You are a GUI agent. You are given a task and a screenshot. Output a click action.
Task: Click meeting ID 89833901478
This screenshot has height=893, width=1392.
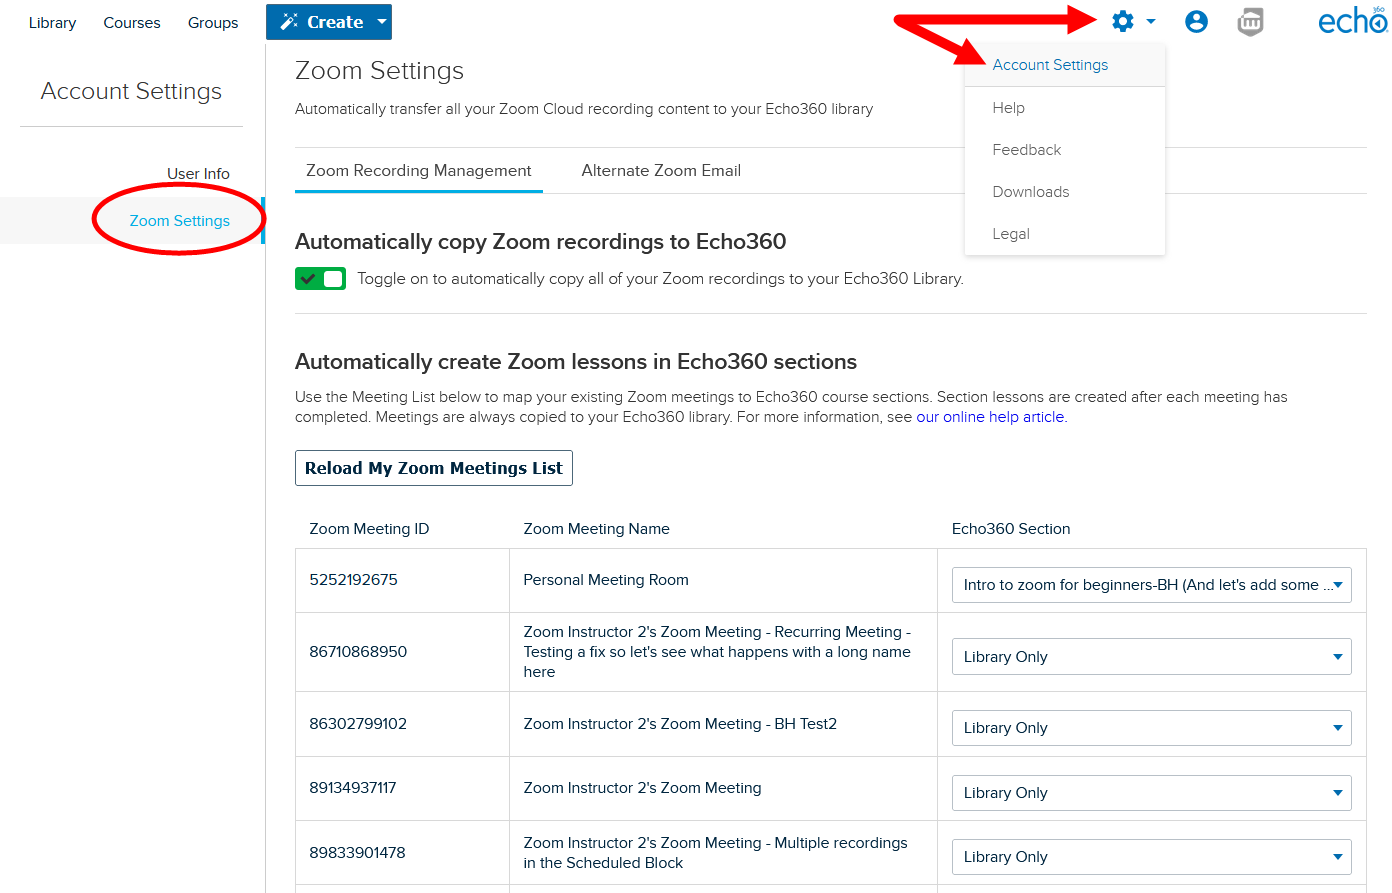(x=357, y=853)
